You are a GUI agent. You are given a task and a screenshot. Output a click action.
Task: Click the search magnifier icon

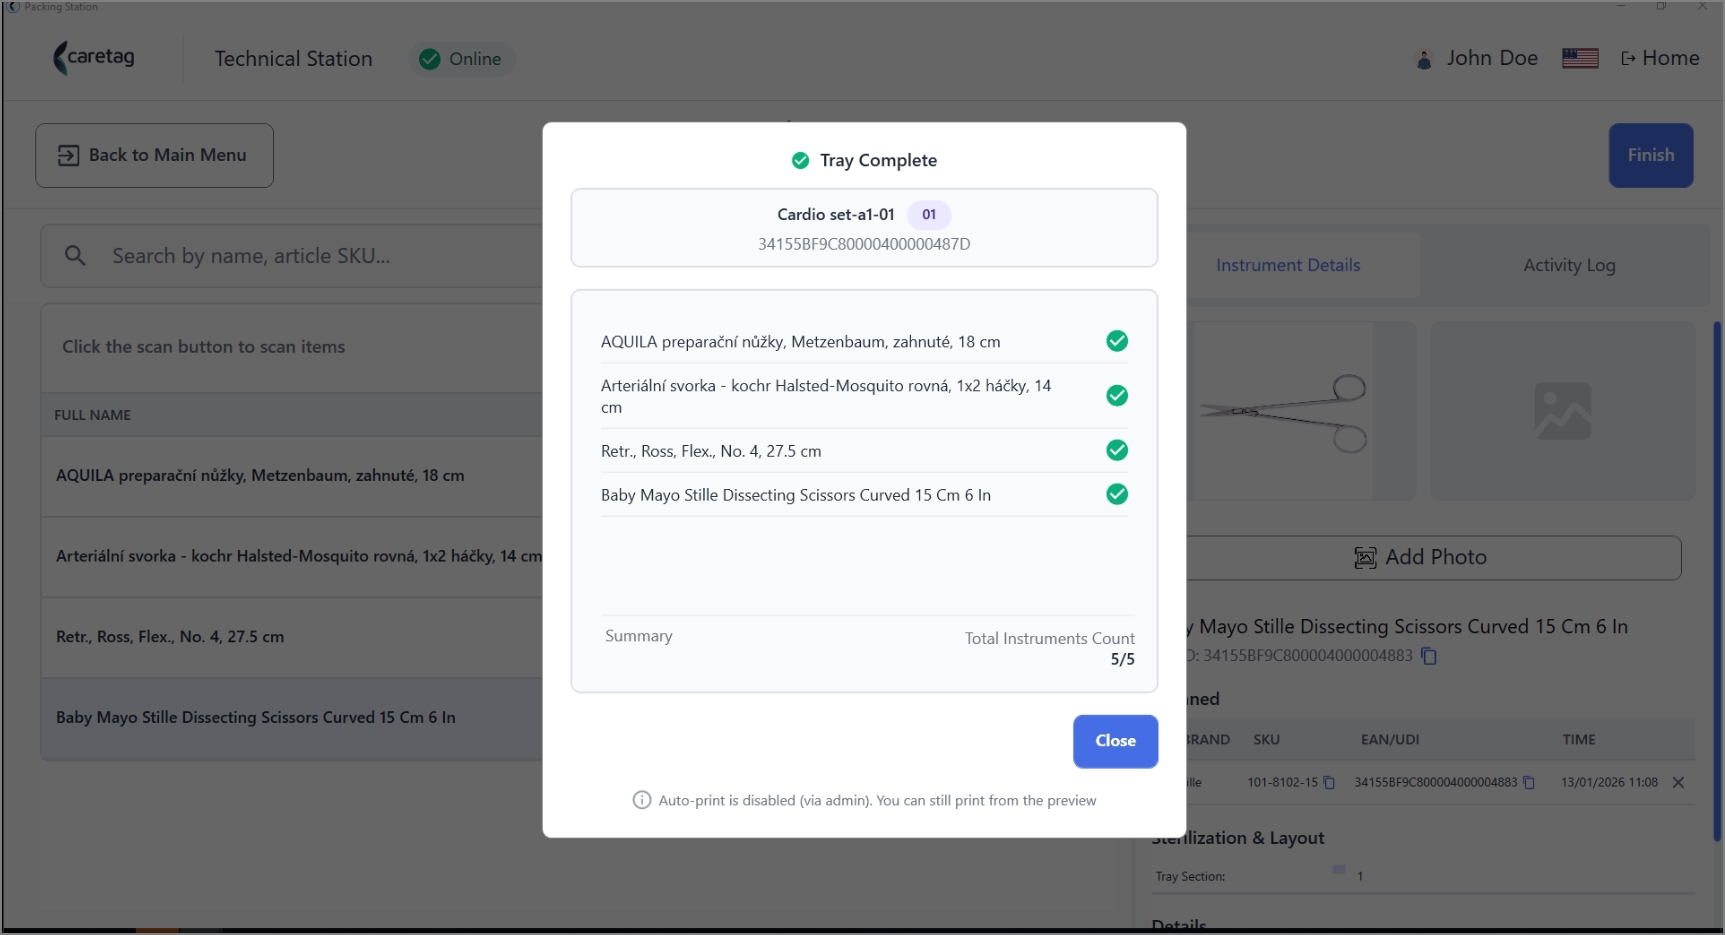[x=75, y=256]
